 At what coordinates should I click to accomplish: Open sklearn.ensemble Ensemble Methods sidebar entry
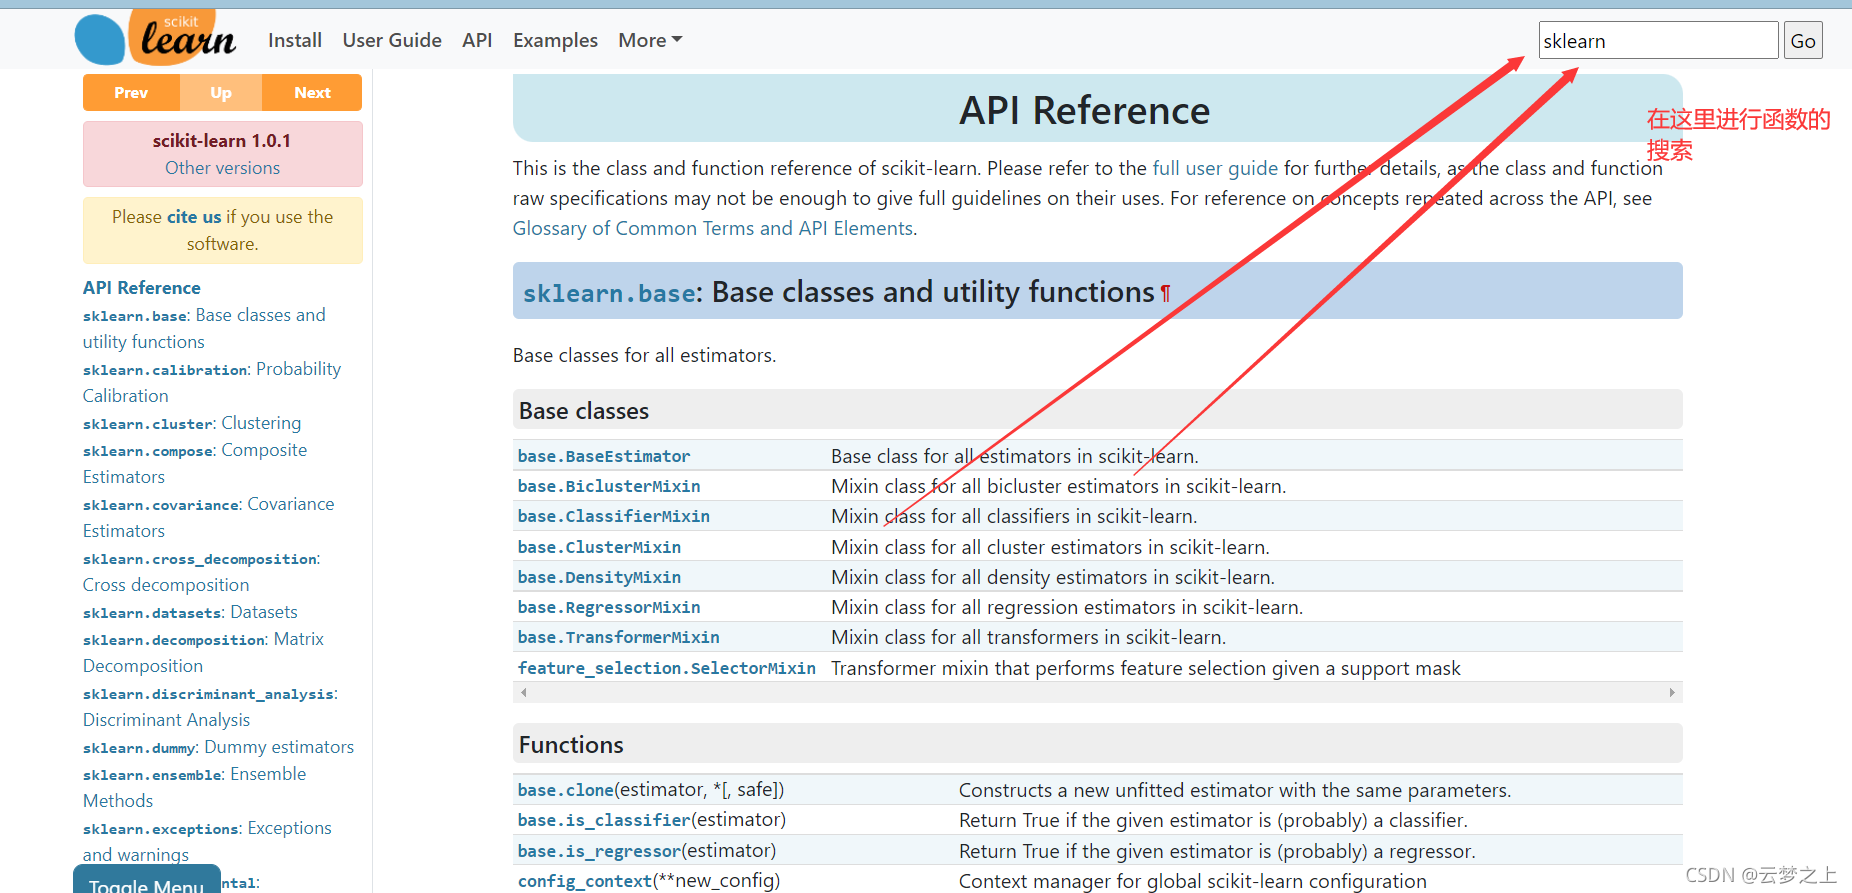tap(194, 787)
